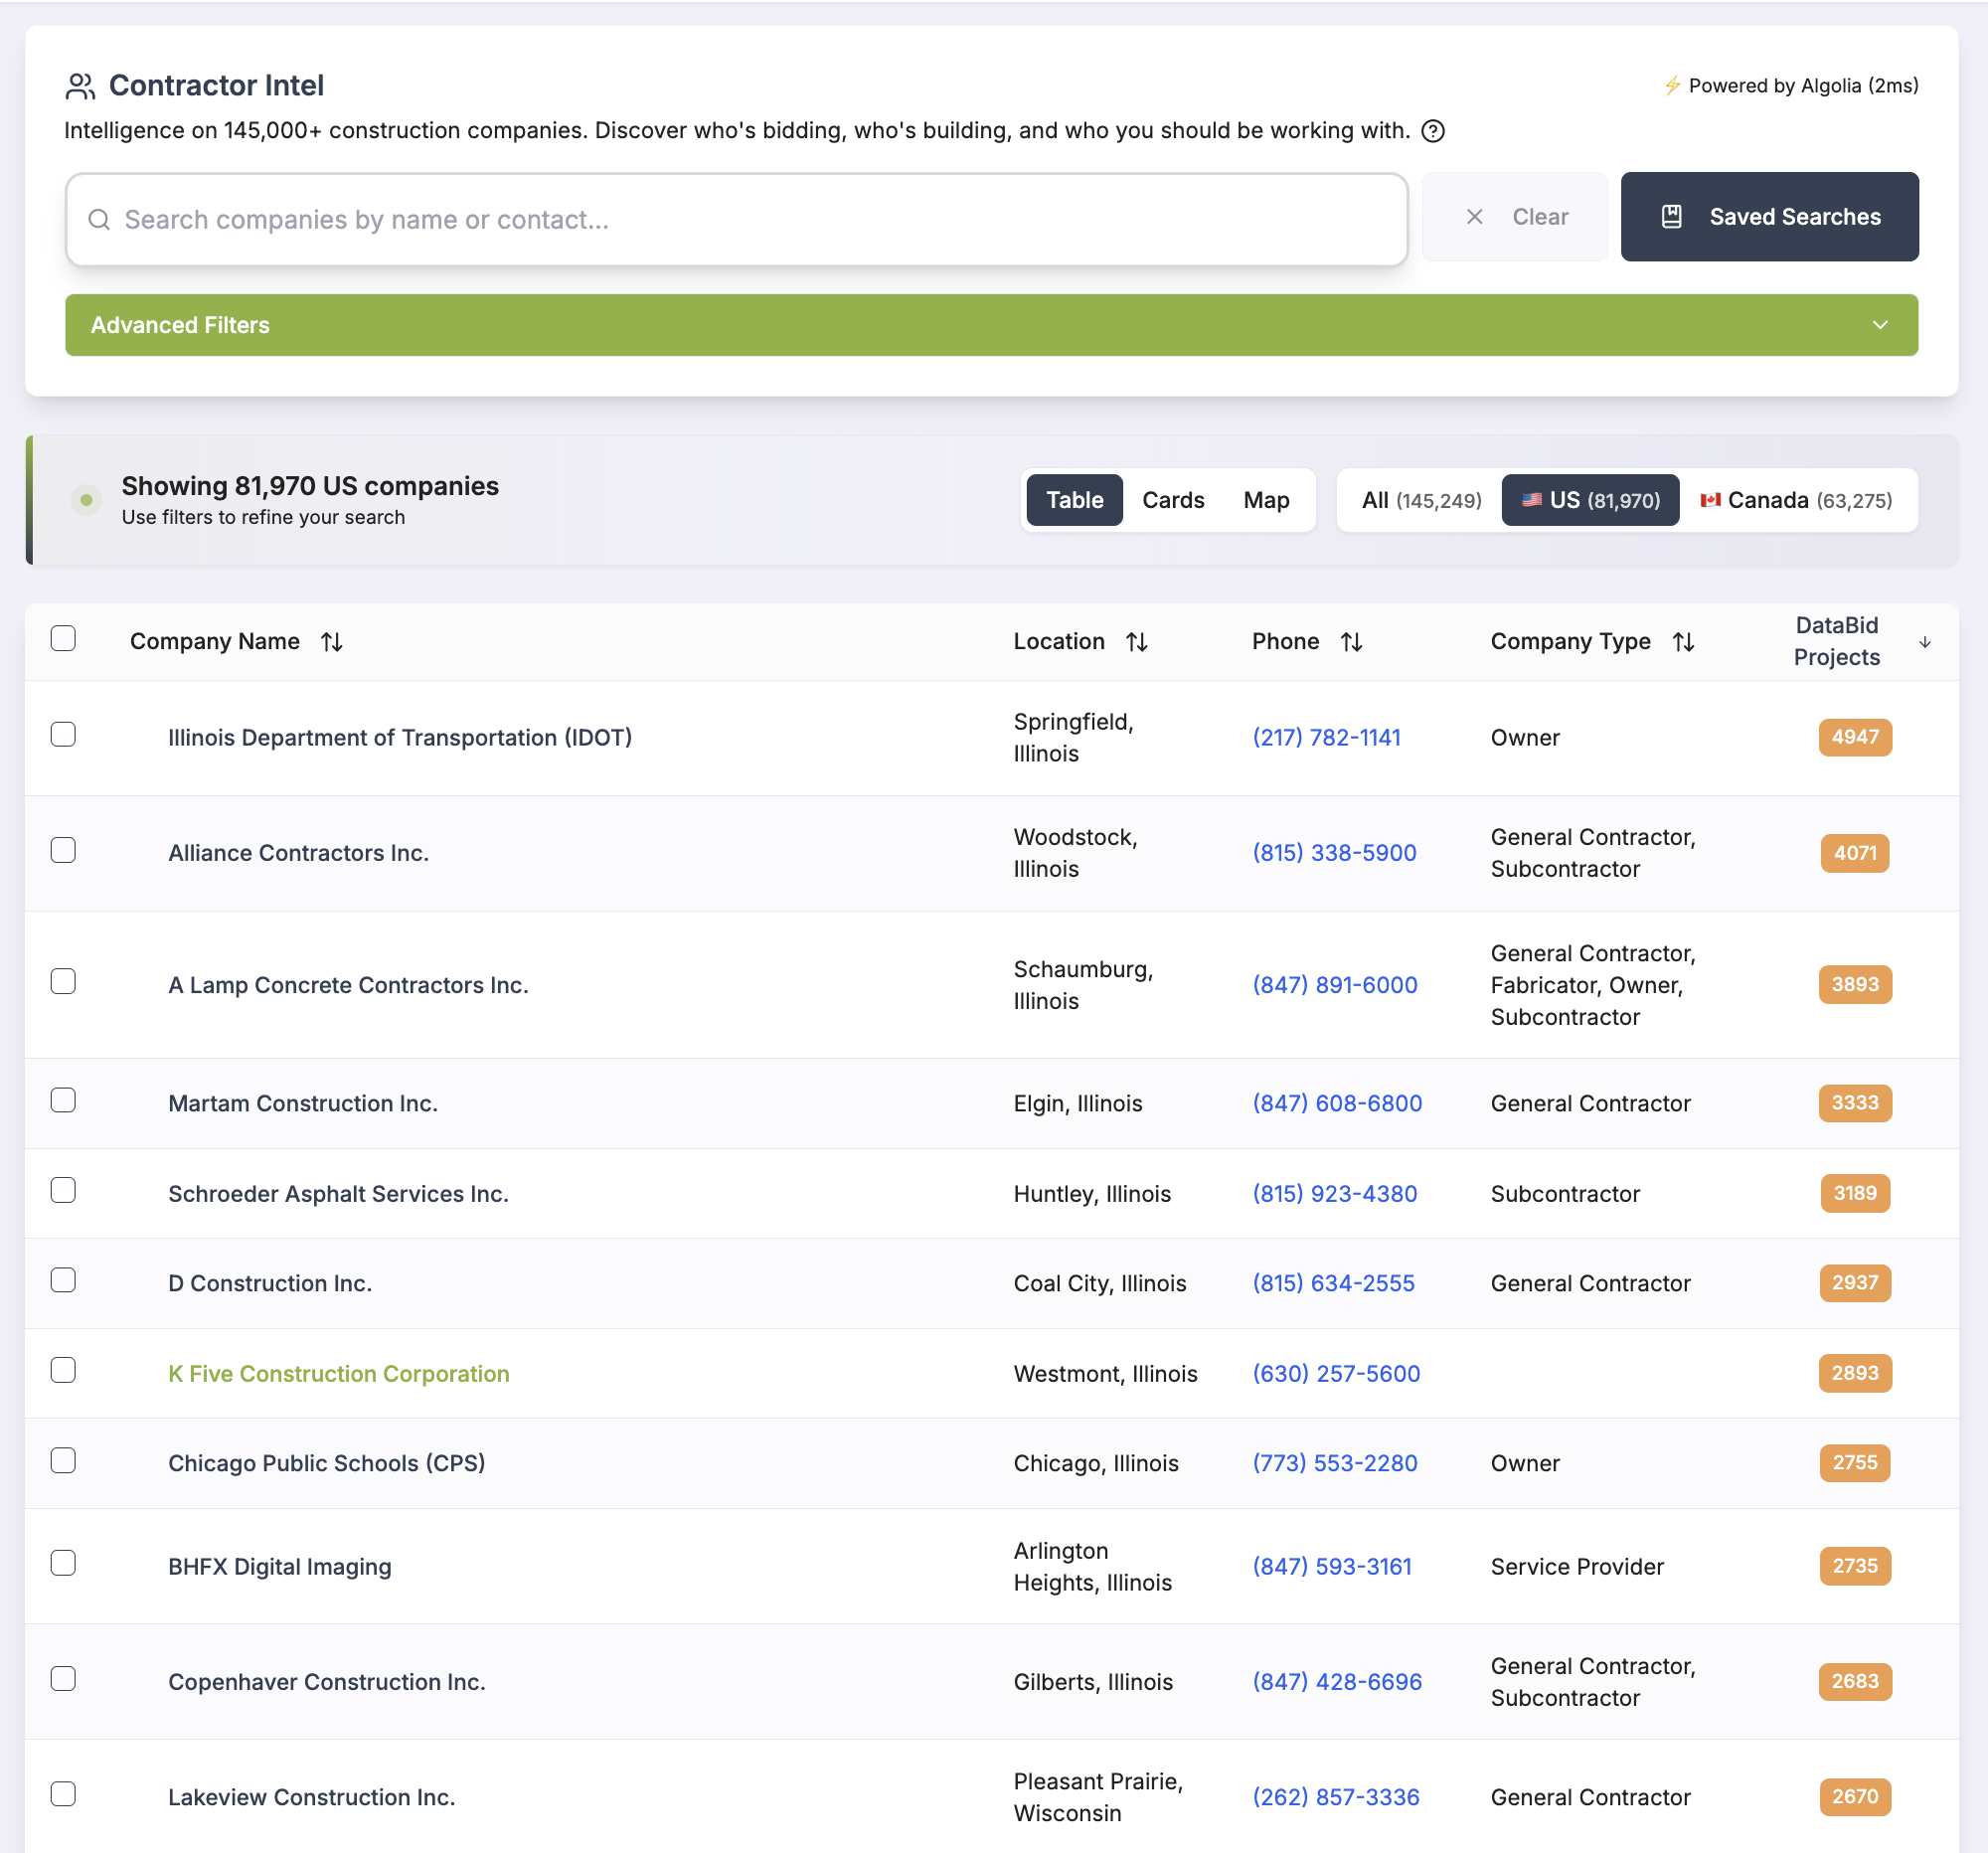The width and height of the screenshot is (1988, 1853).
Task: Call (262) 857-3336 phone link
Action: 1336,1798
